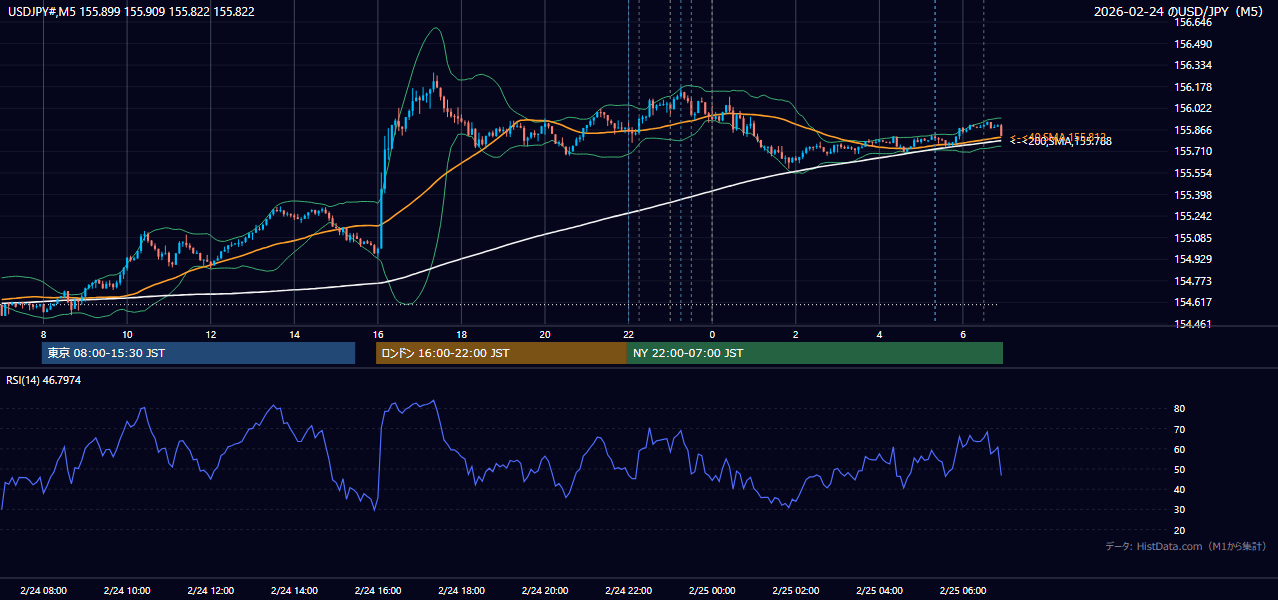
Task: Click hour tick 10 under the price chart
Action: pos(127,334)
